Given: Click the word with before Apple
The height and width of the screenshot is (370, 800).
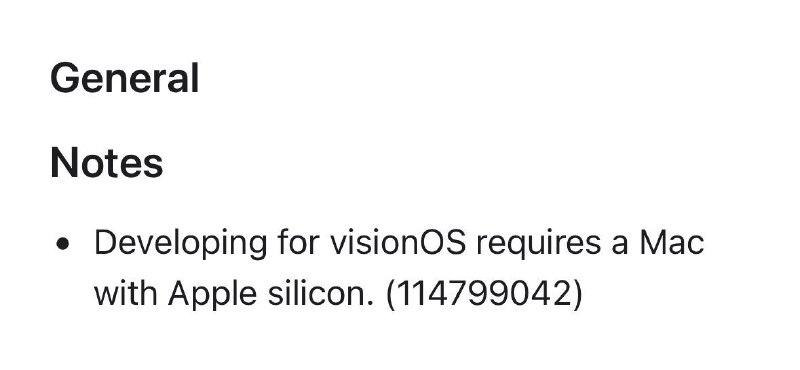Looking at the screenshot, I should 126,293.
